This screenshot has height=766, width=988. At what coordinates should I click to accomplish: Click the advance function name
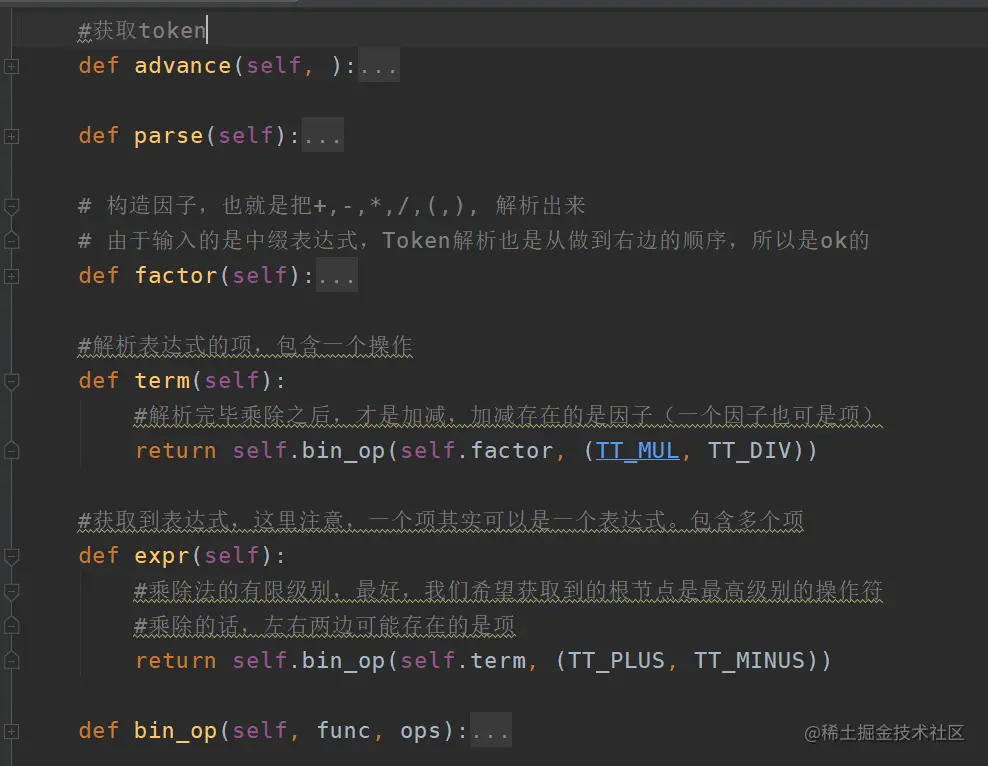click(183, 66)
